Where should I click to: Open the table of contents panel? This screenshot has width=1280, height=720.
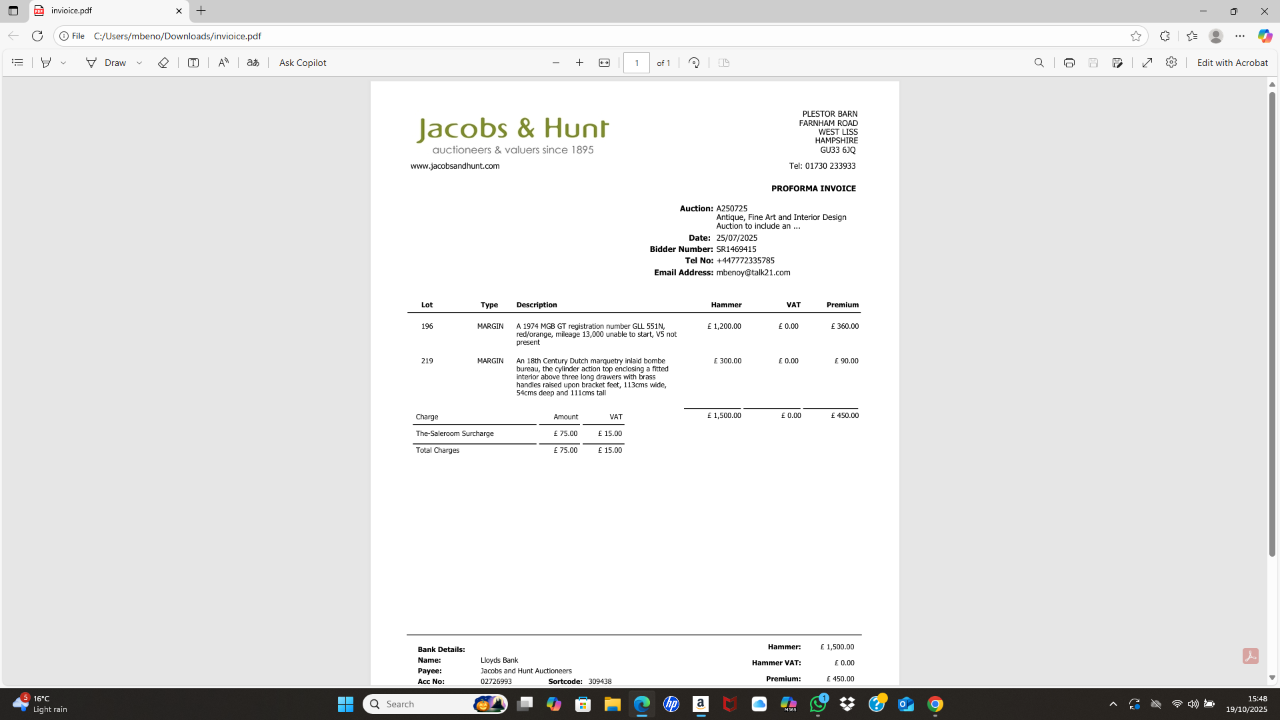tap(17, 62)
